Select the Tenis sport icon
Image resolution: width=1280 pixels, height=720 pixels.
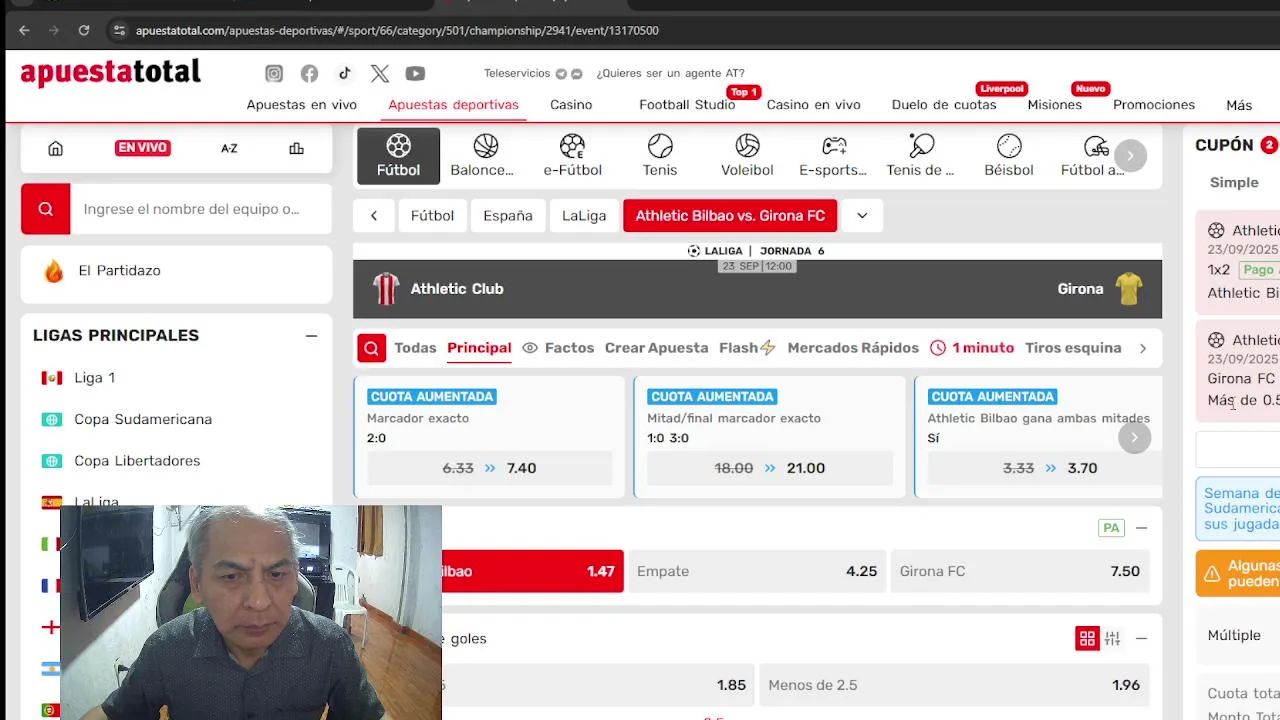click(660, 156)
